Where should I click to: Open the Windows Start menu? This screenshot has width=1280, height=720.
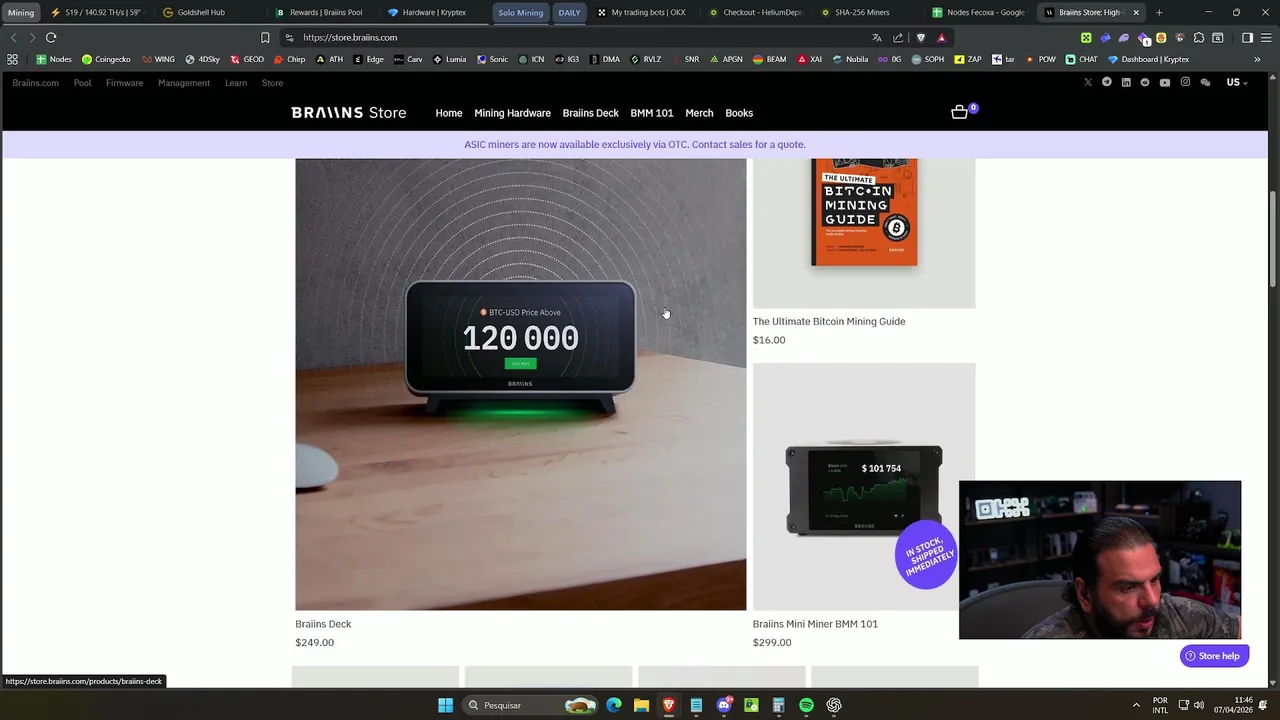pyautogui.click(x=445, y=705)
